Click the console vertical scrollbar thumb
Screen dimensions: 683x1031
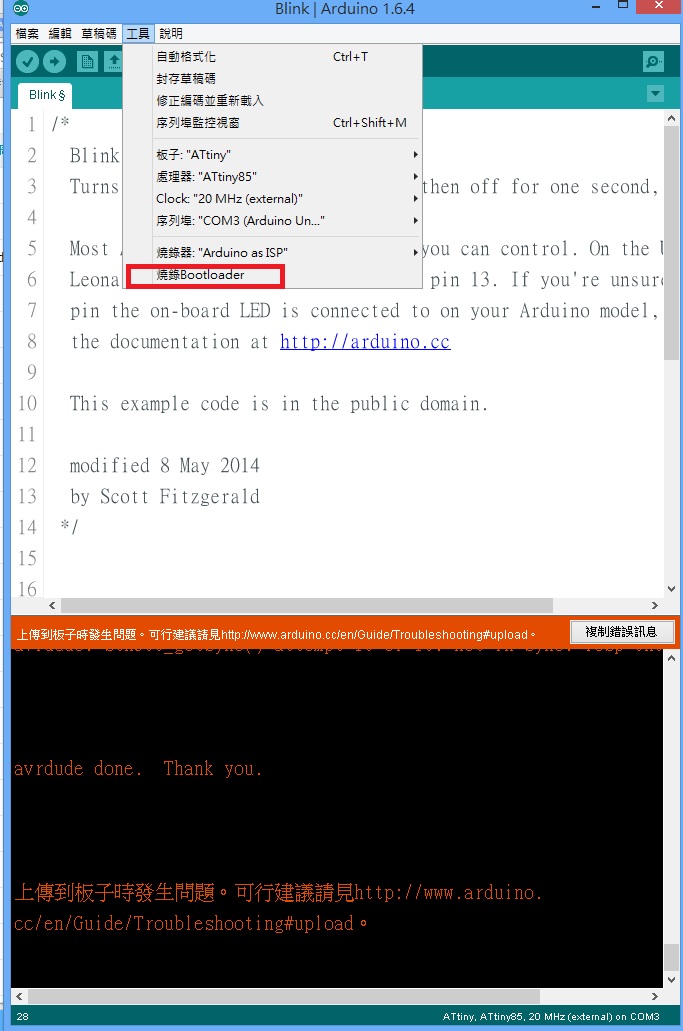(x=671, y=957)
